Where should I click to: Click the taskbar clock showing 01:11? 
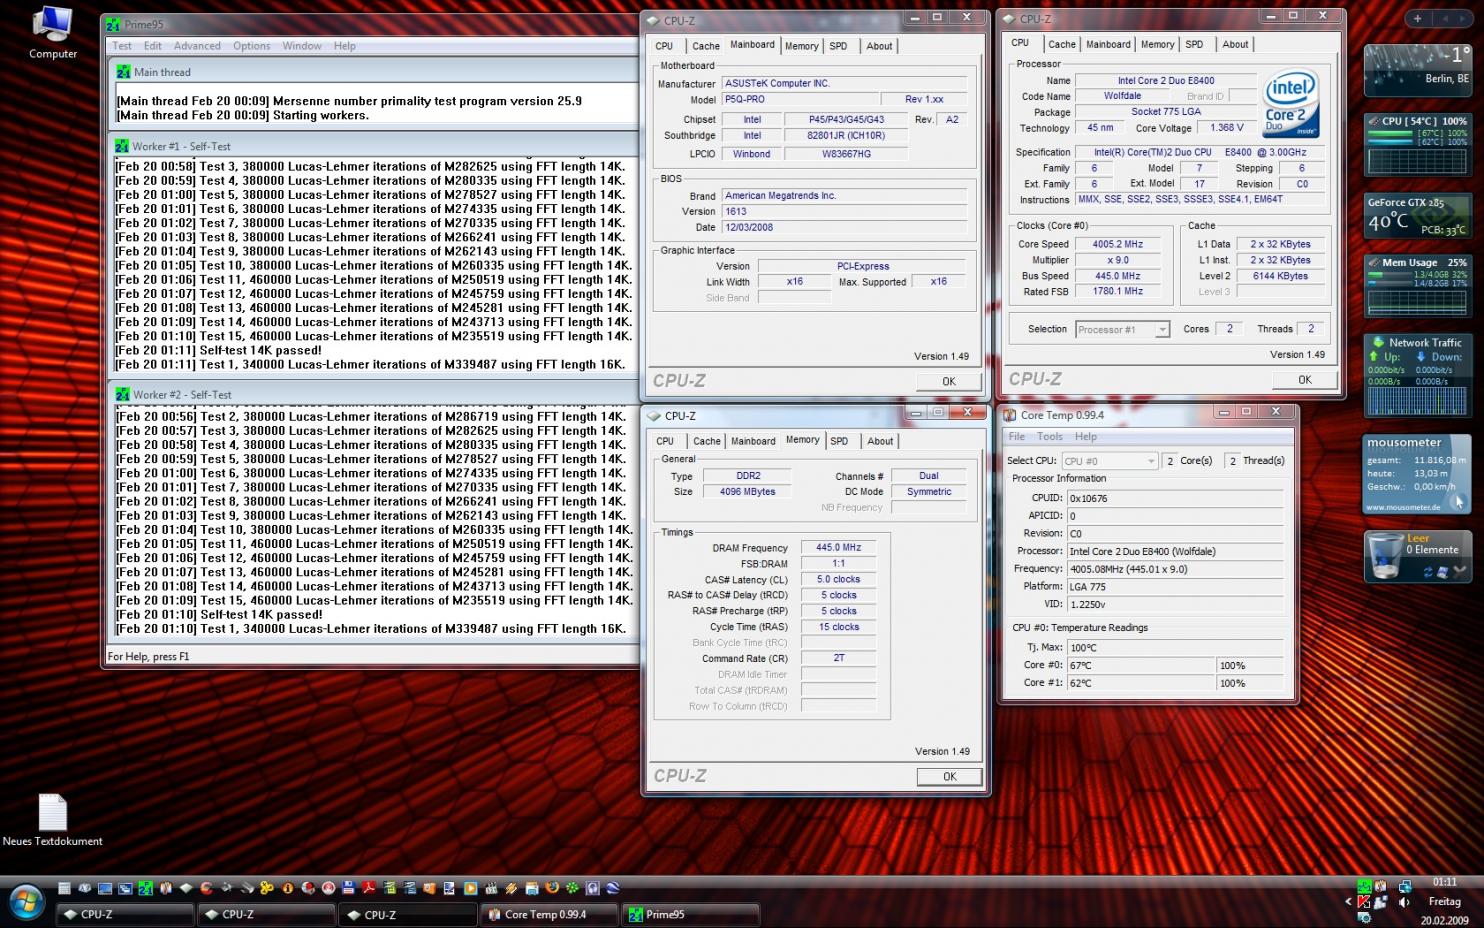coord(1444,882)
